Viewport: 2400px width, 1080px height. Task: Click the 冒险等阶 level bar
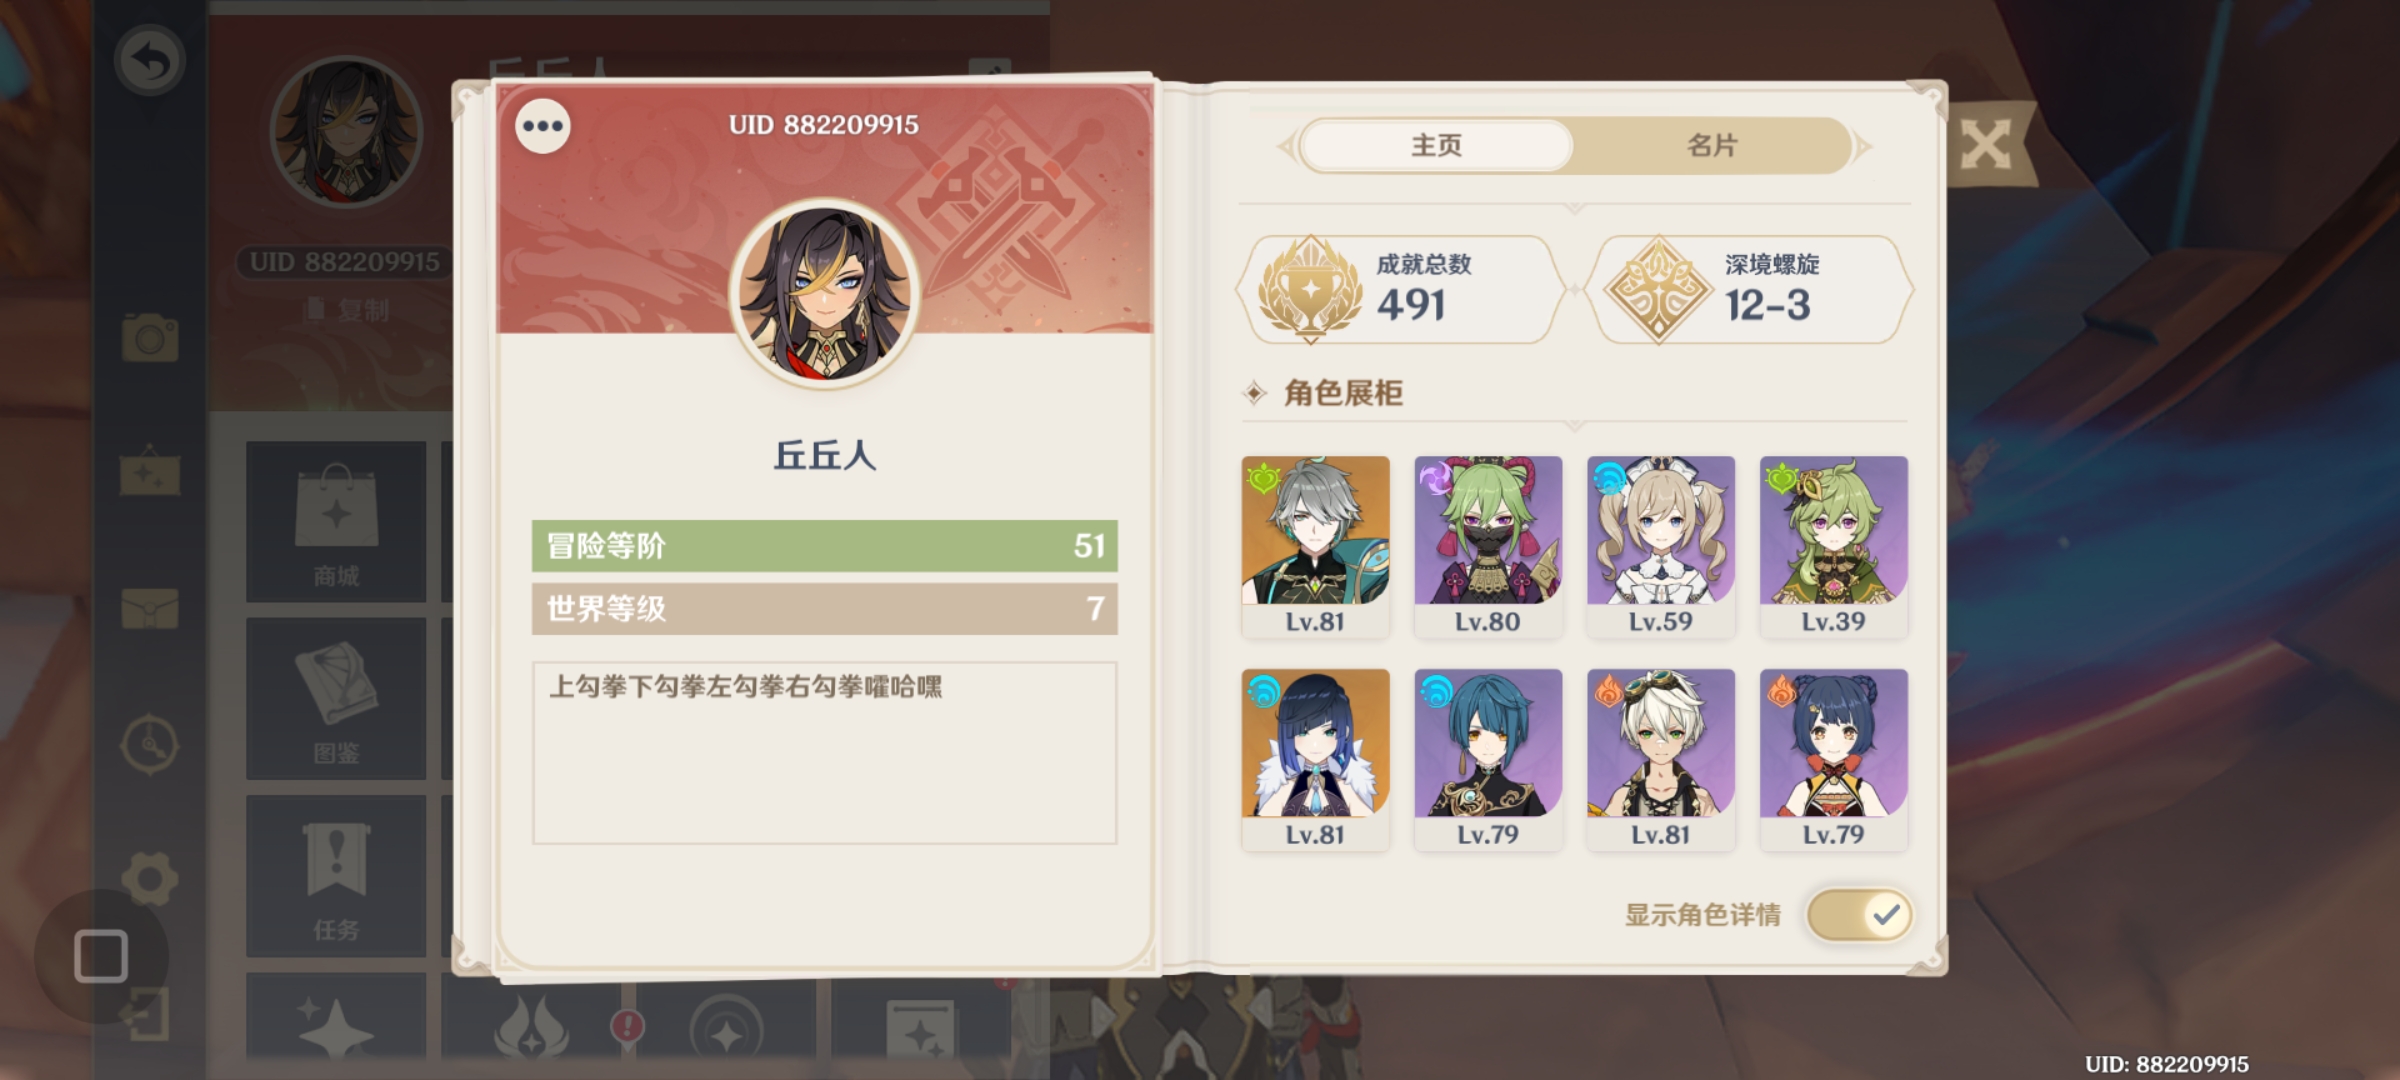click(x=824, y=546)
